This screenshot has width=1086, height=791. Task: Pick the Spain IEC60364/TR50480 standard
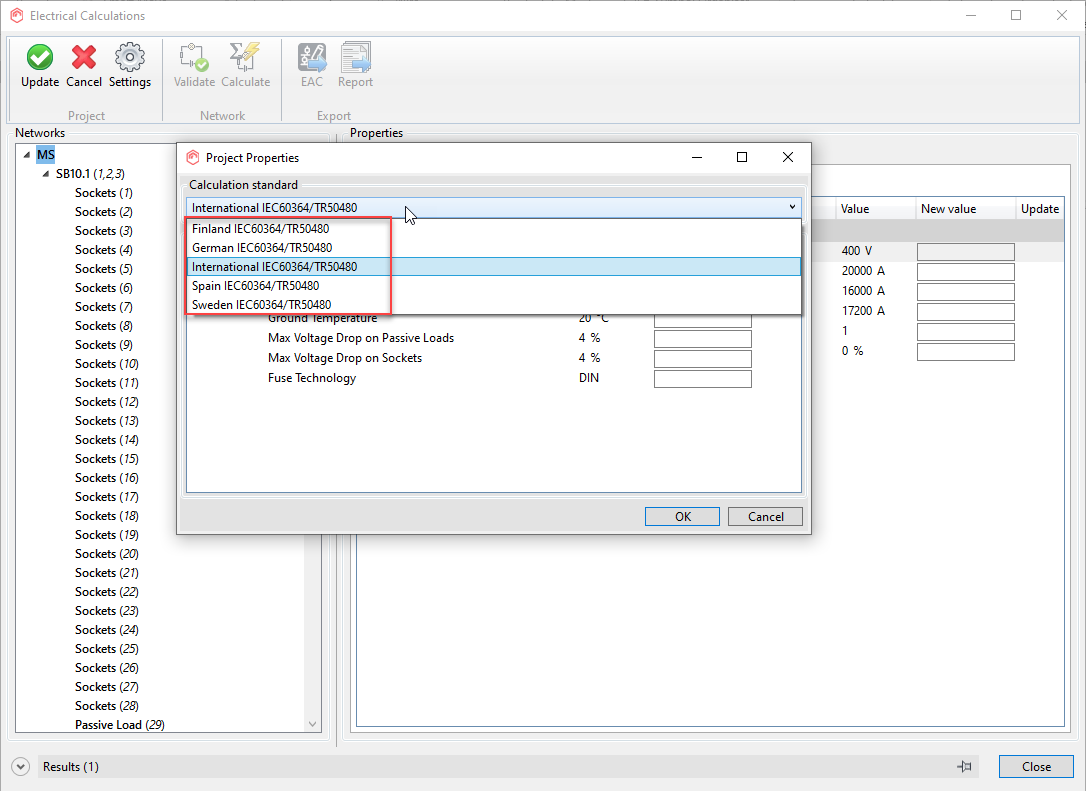click(256, 286)
